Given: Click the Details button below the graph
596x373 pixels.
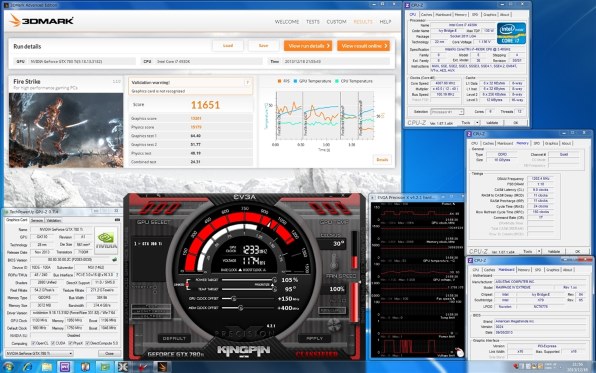Looking at the screenshot, I should point(382,160).
